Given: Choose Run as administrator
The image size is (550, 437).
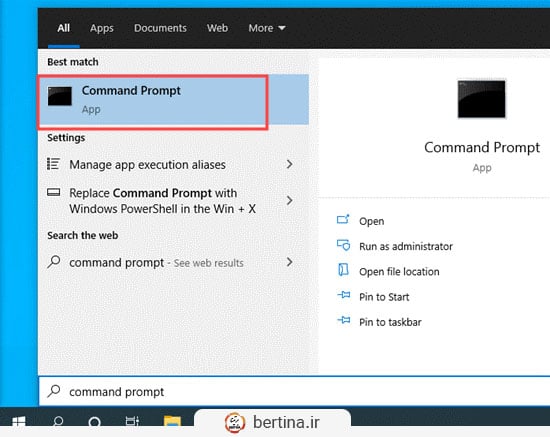Looking at the screenshot, I should point(406,247).
